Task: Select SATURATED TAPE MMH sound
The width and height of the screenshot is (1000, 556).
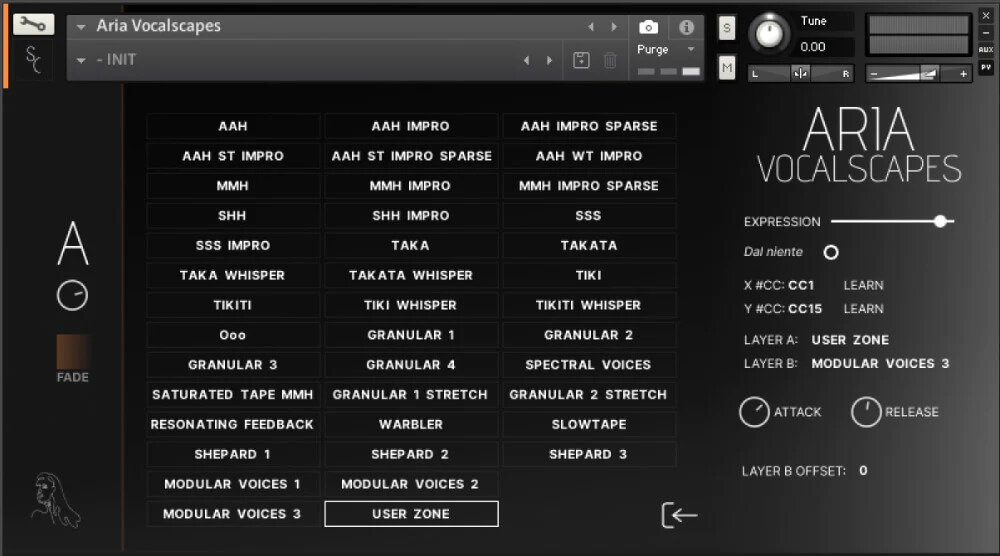Action: [x=233, y=395]
